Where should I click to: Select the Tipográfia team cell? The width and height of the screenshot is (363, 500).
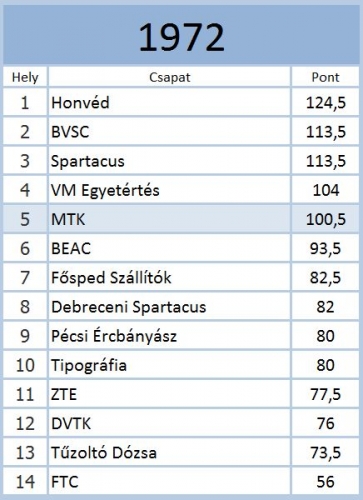169,365
